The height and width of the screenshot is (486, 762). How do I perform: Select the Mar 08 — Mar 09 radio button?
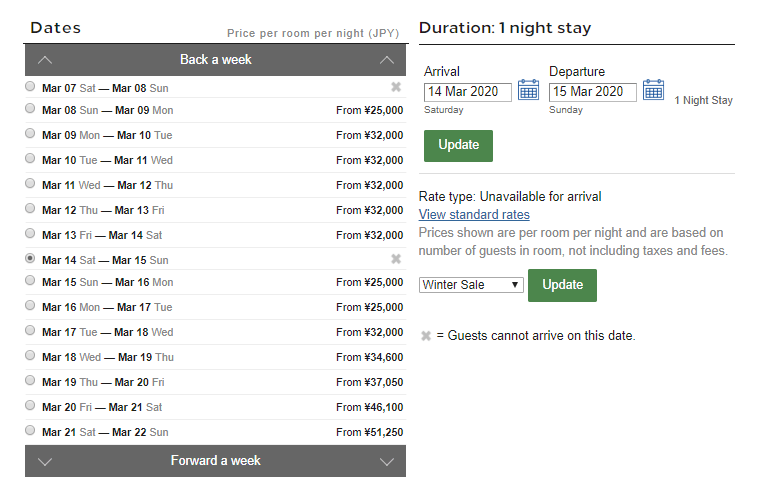pos(30,109)
